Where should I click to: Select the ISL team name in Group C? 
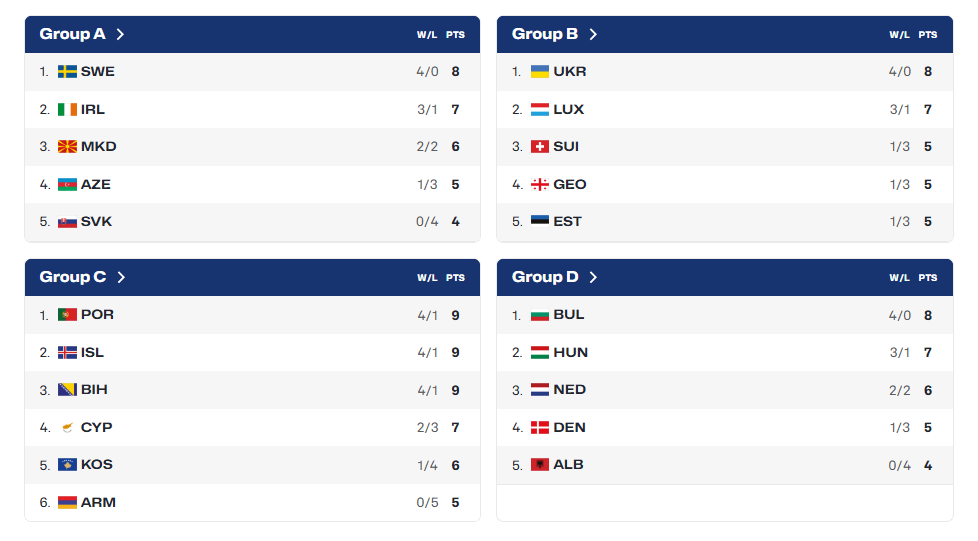92,353
